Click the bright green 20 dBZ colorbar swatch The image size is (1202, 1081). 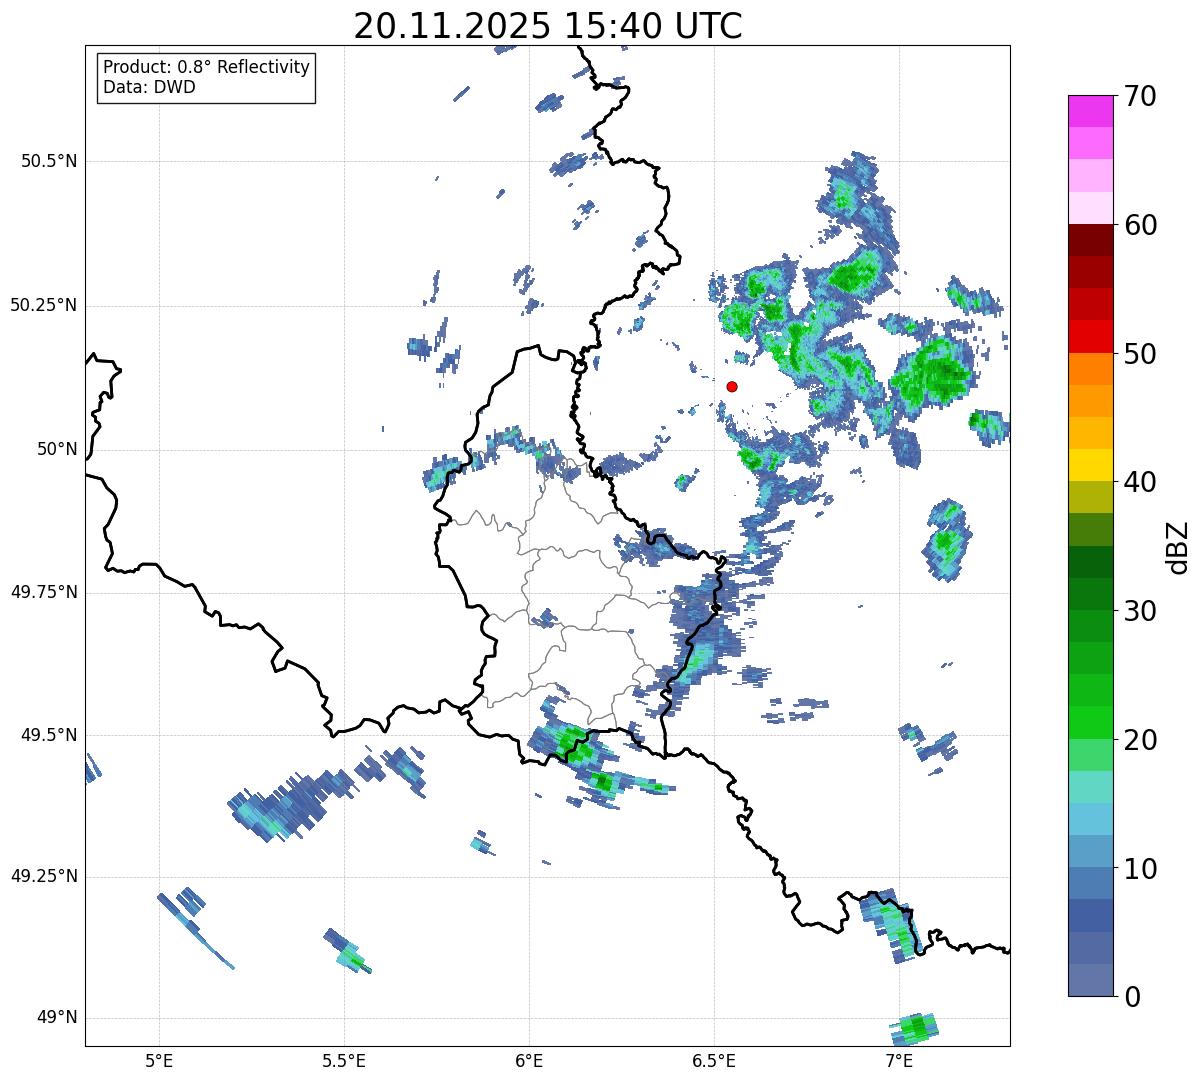pyautogui.click(x=1091, y=723)
